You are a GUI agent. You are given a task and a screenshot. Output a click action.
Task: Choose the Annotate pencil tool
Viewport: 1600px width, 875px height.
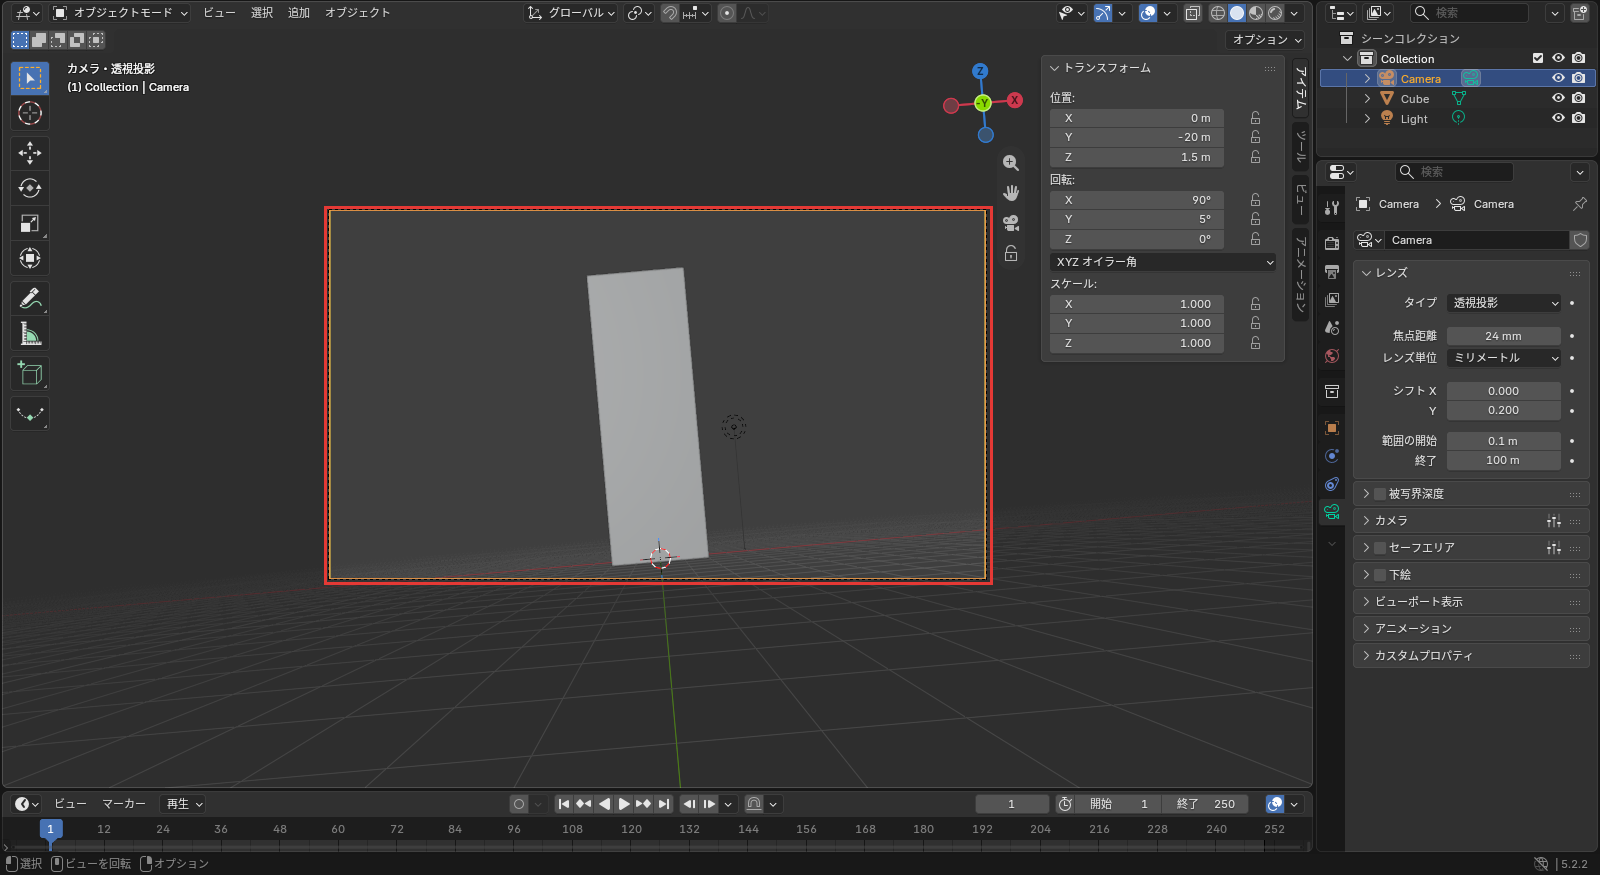30,298
